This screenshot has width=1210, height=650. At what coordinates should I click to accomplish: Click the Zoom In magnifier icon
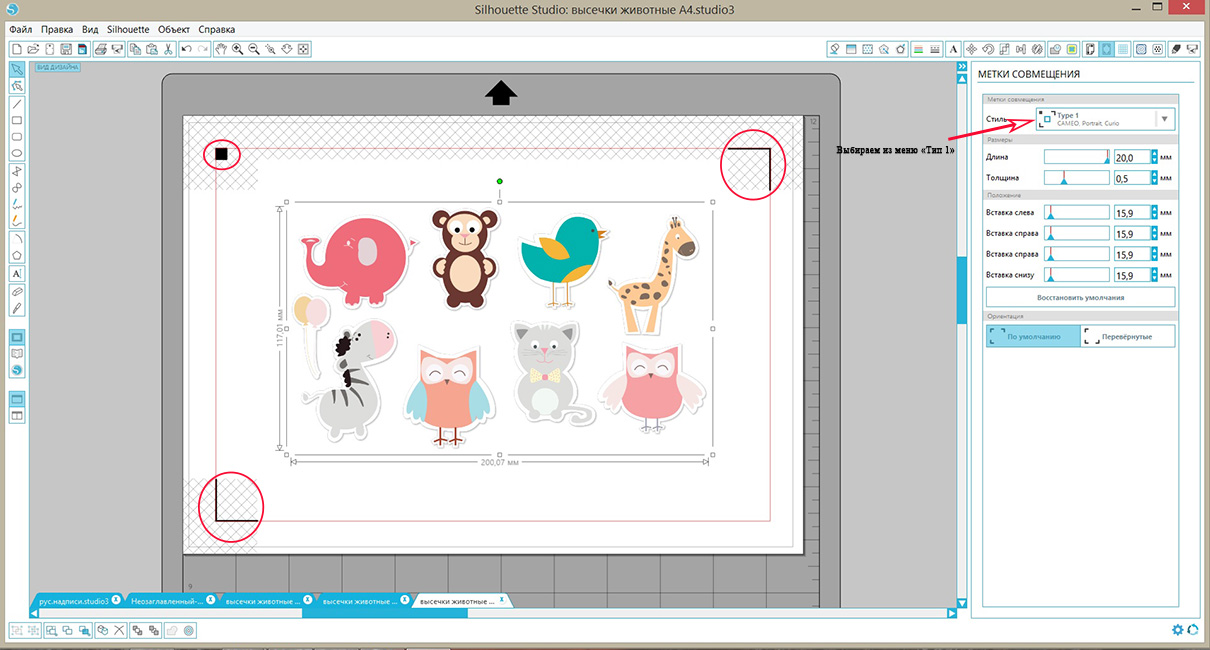pos(237,49)
